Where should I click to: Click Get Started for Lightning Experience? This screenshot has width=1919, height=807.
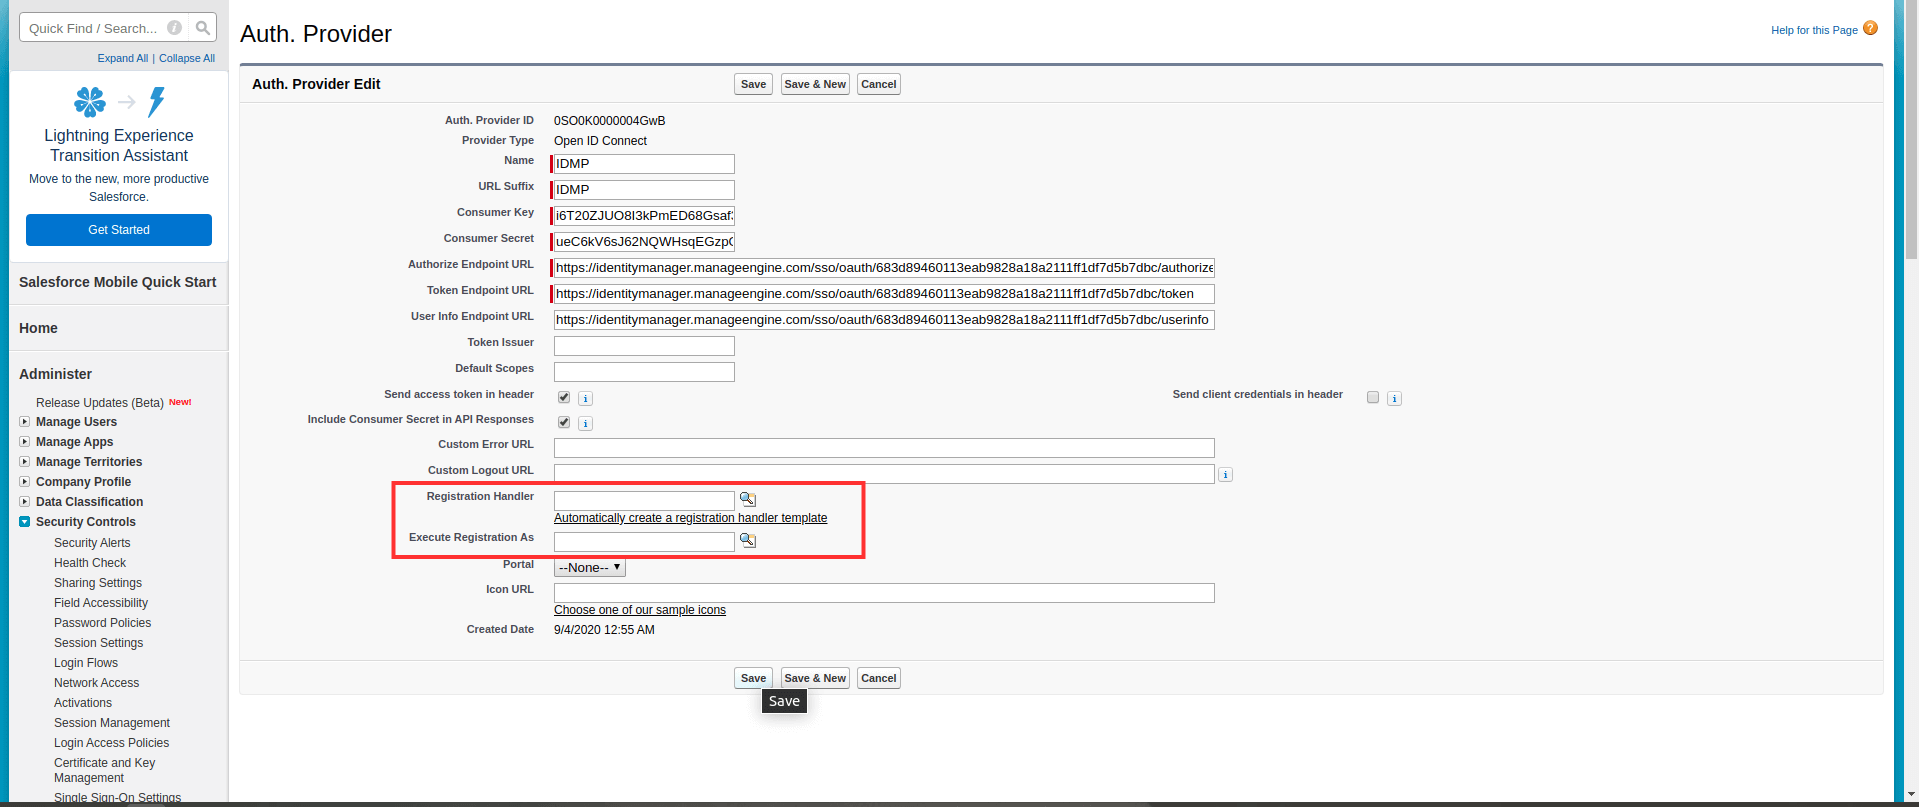coord(119,230)
